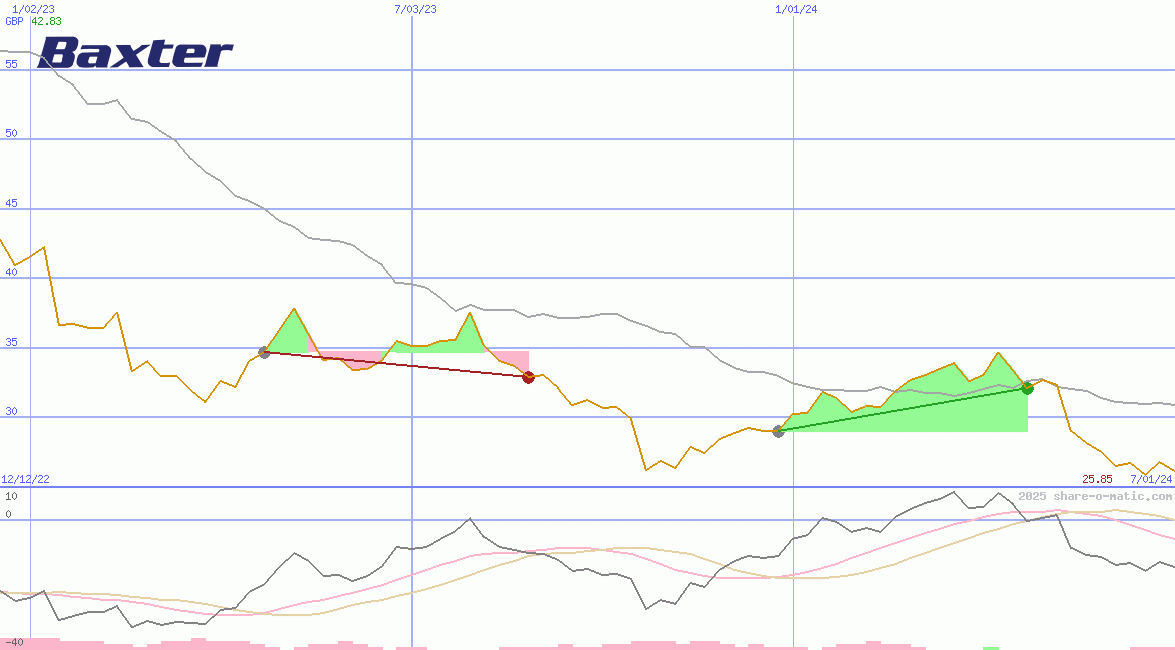Click the gray dot starting the green trendline
The image size is (1175, 650).
tap(777, 432)
